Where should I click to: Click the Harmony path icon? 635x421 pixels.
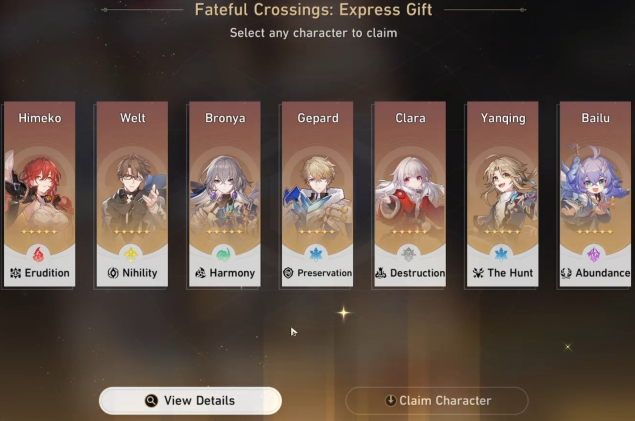(x=200, y=273)
